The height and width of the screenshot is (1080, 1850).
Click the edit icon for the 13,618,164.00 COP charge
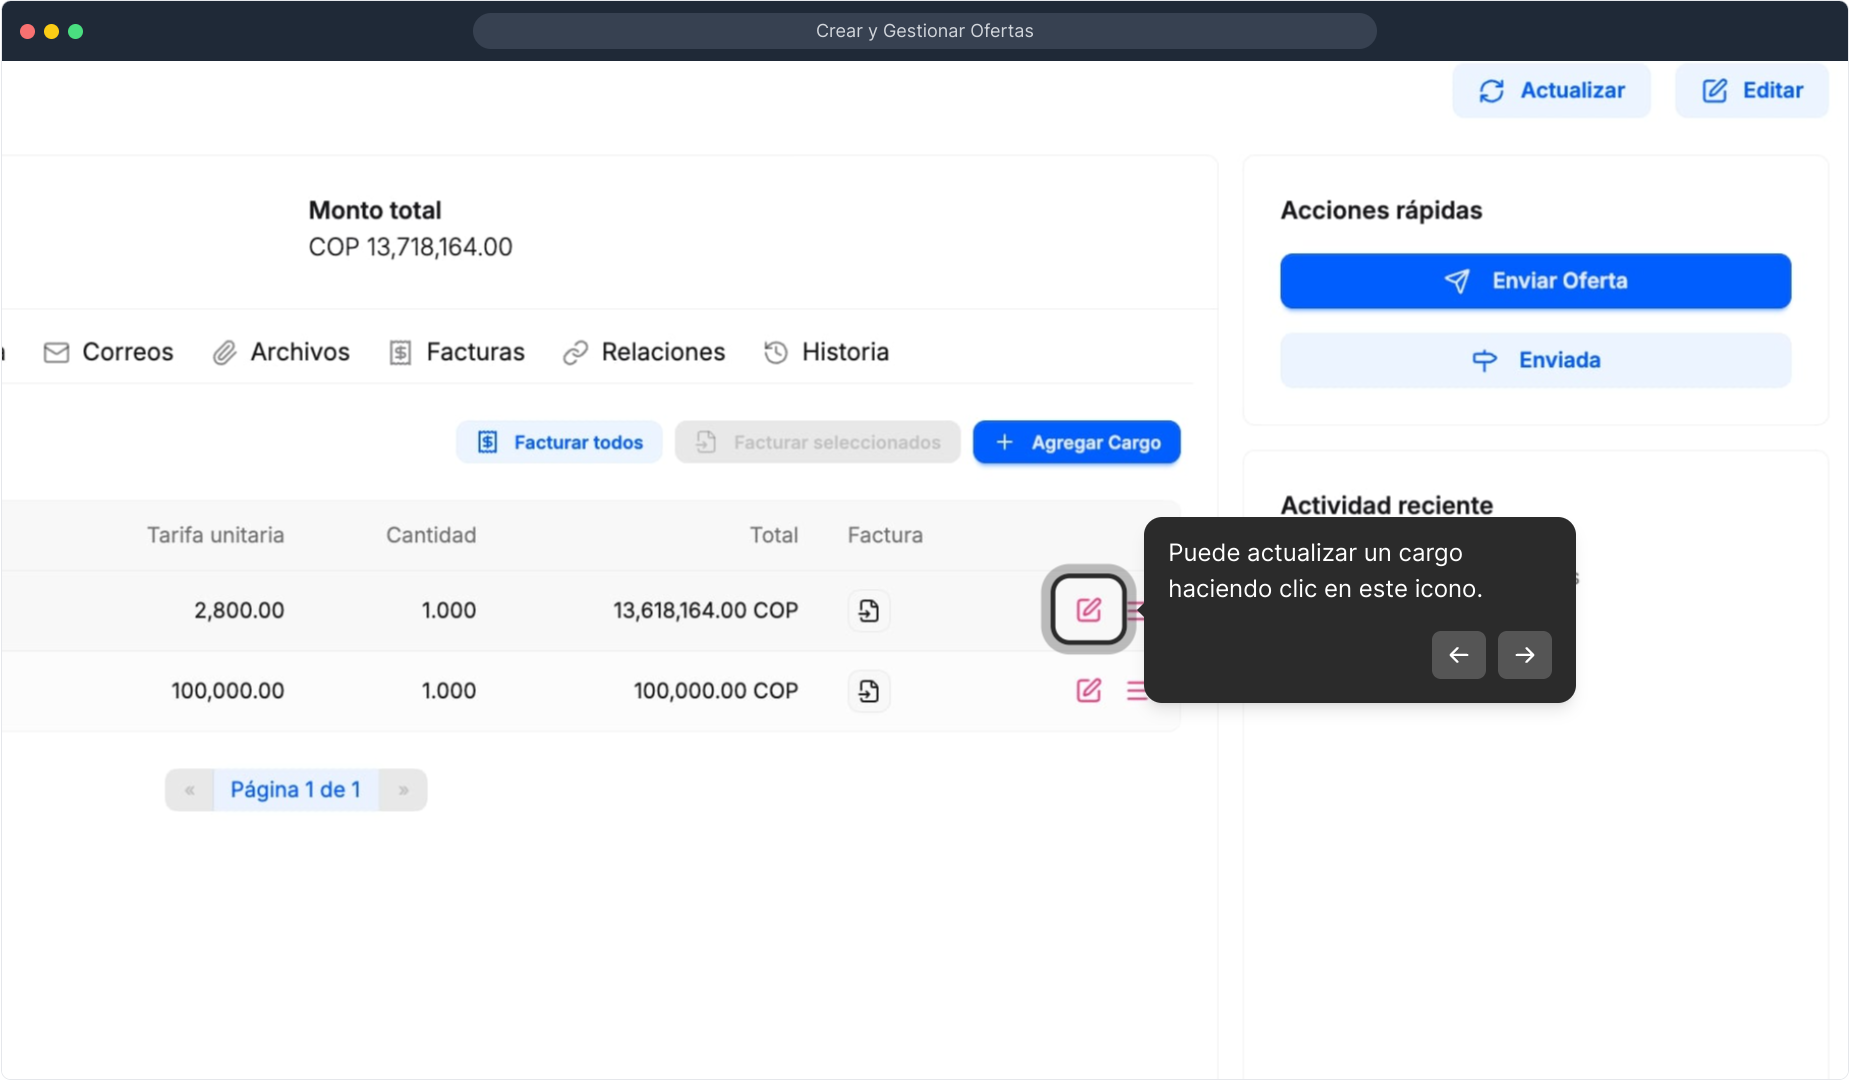(1088, 609)
